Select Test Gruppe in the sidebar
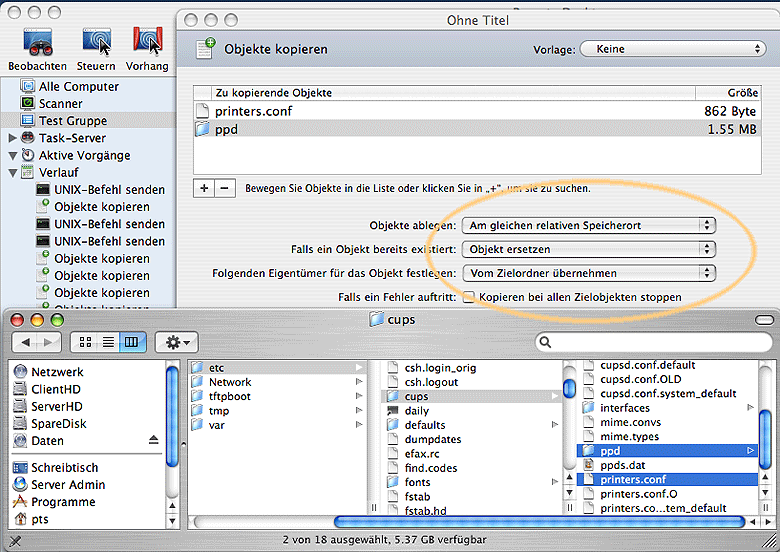780x552 pixels. [72, 120]
